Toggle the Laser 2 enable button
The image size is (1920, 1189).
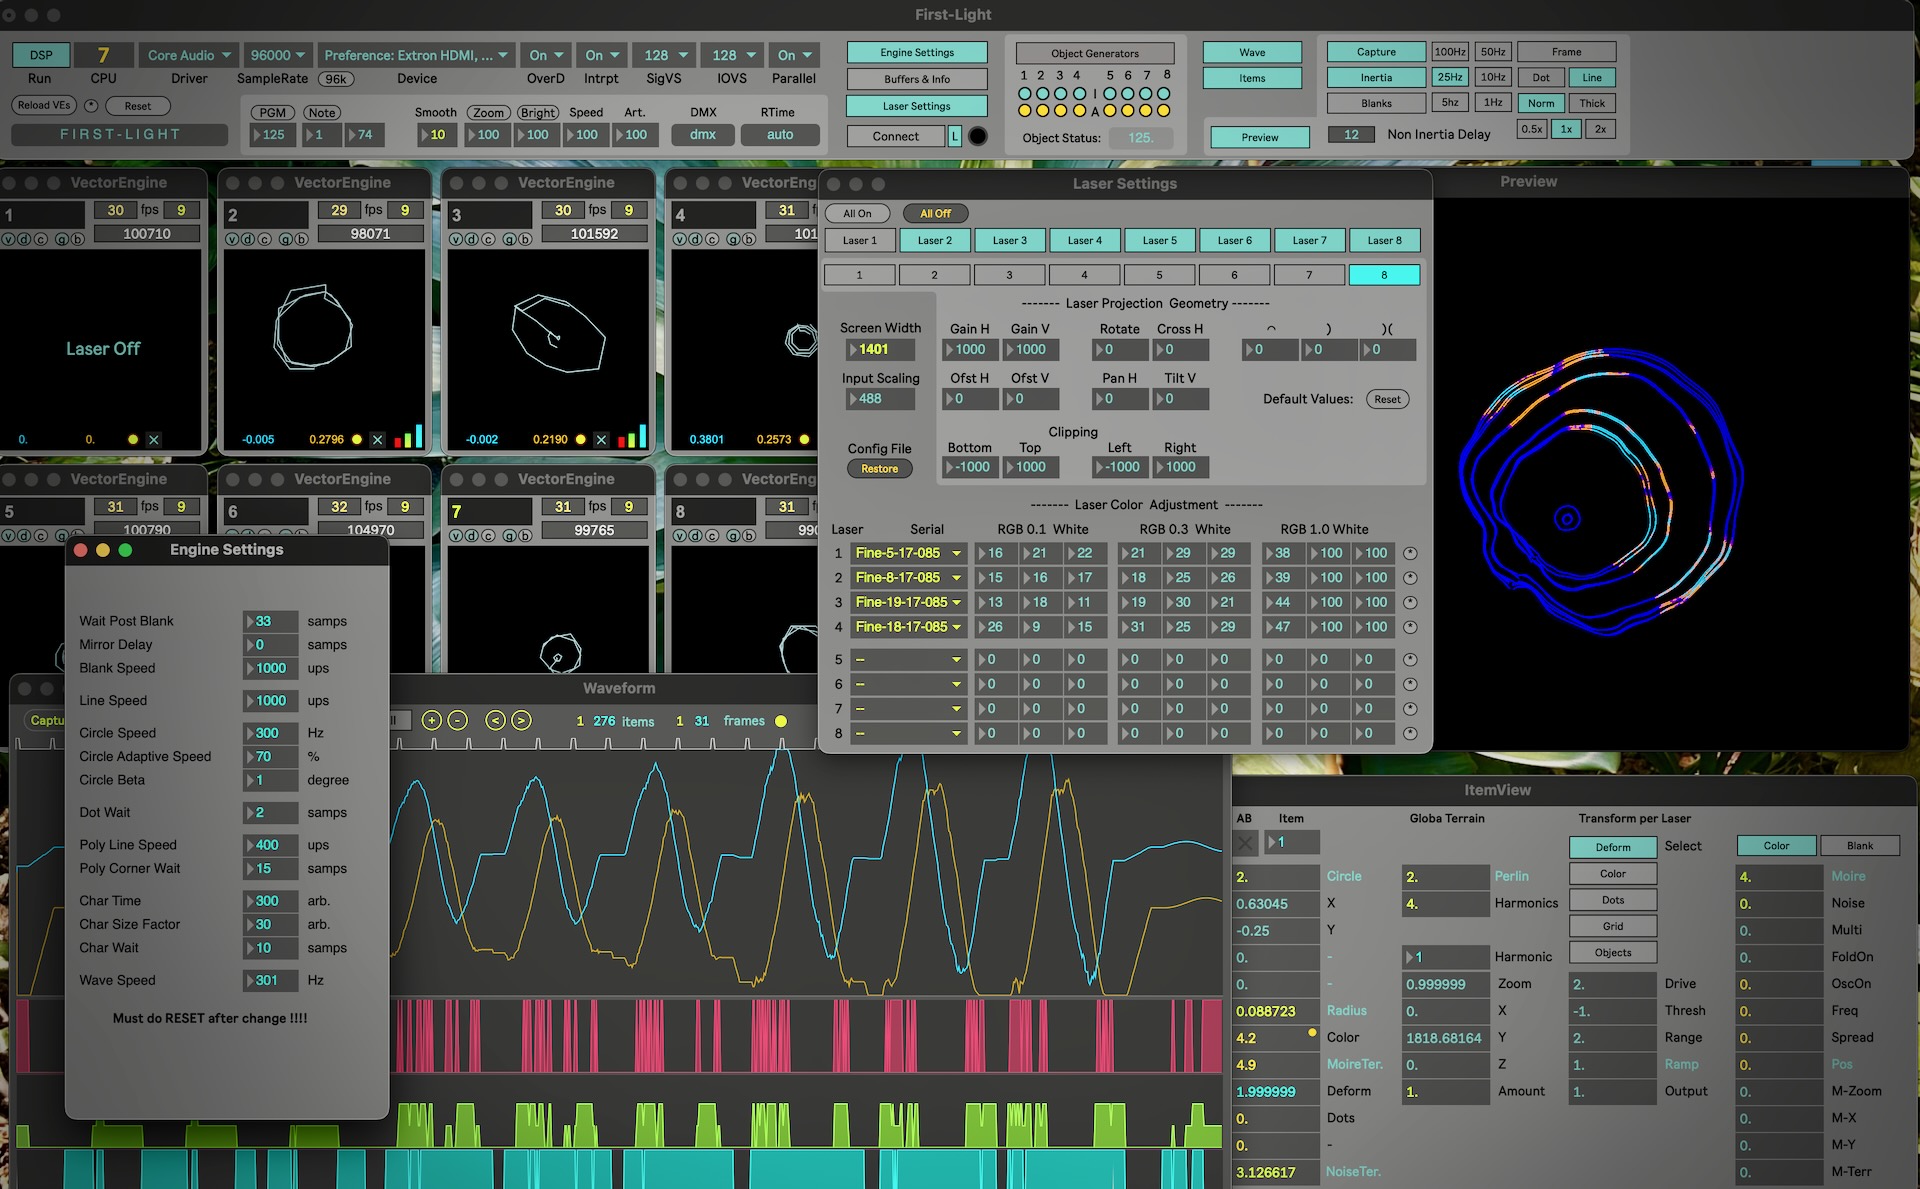point(934,240)
